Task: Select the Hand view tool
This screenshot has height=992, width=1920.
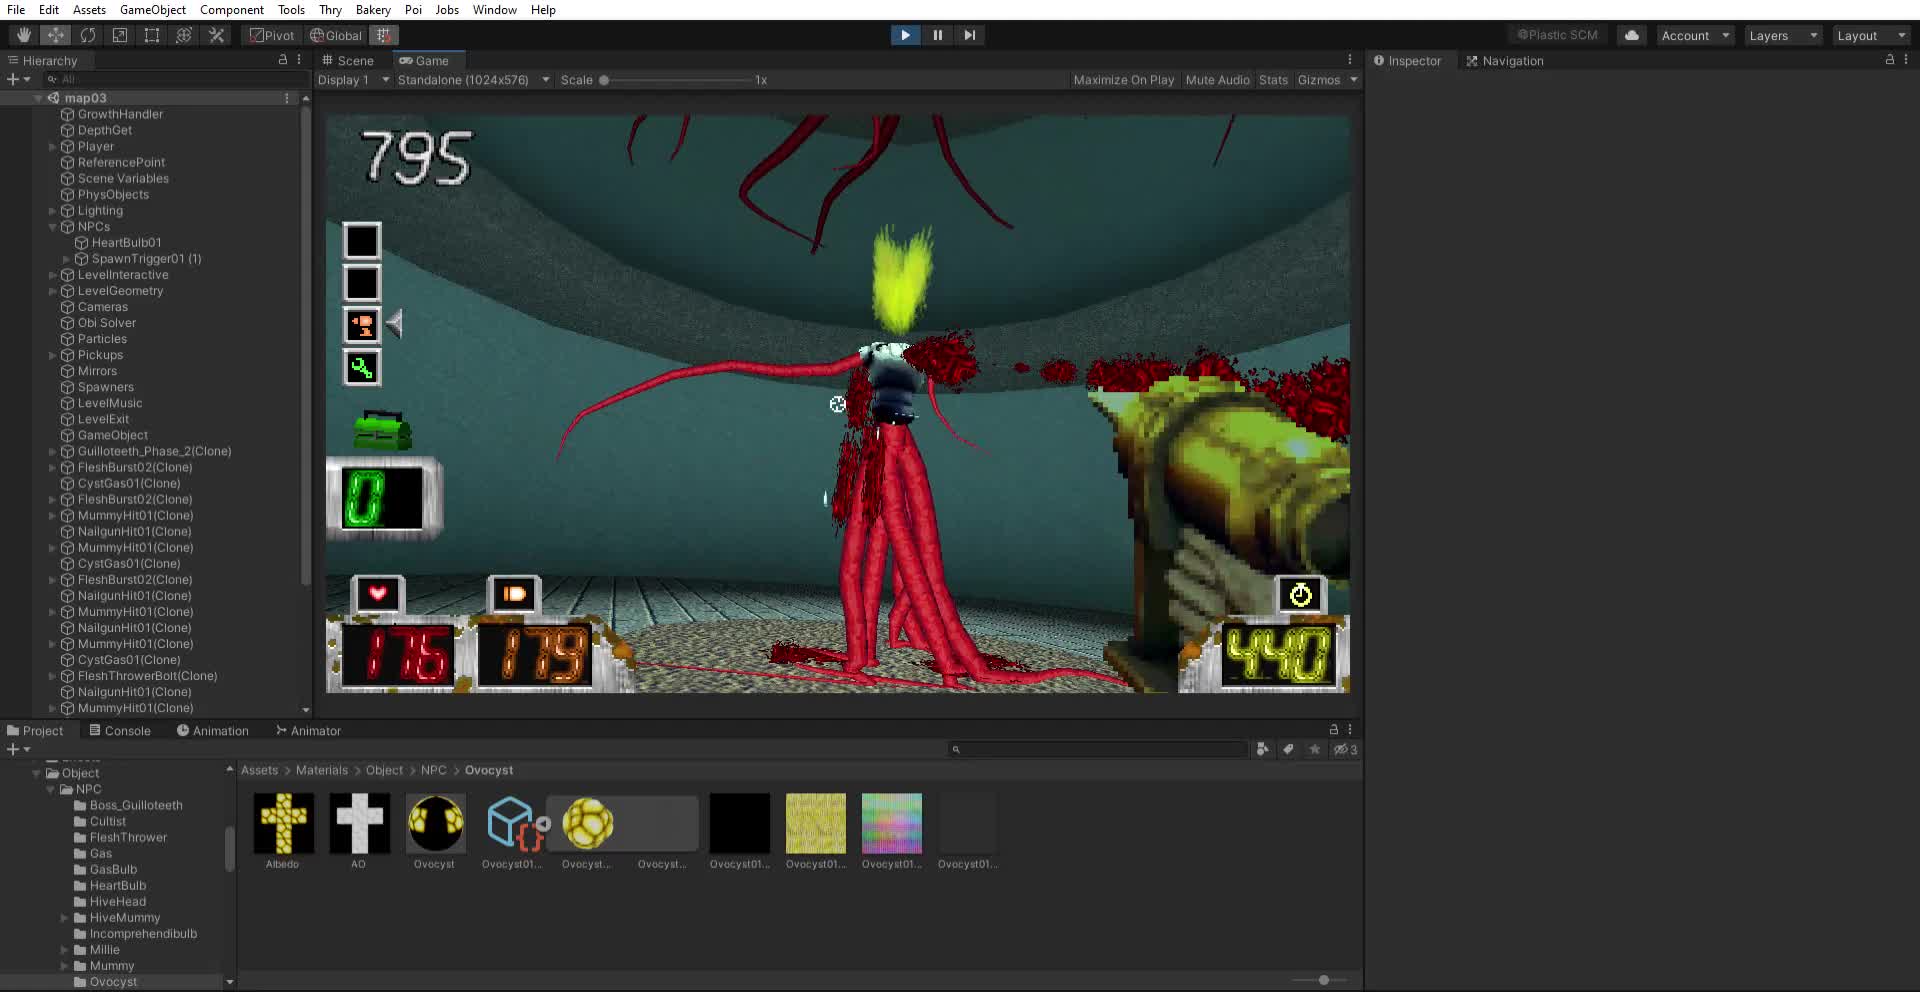Action: (23, 35)
